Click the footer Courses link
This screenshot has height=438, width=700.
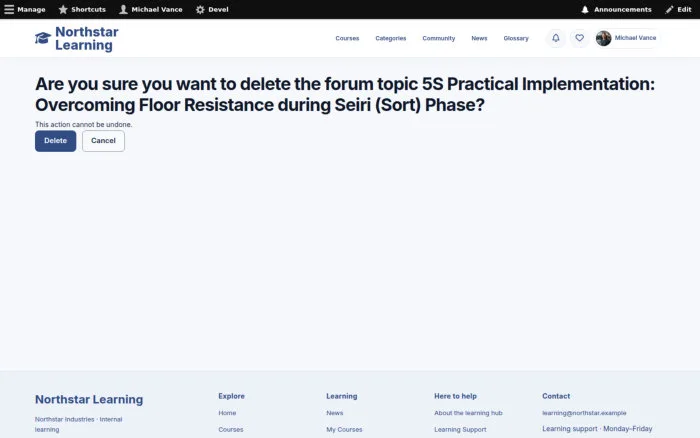[231, 430]
